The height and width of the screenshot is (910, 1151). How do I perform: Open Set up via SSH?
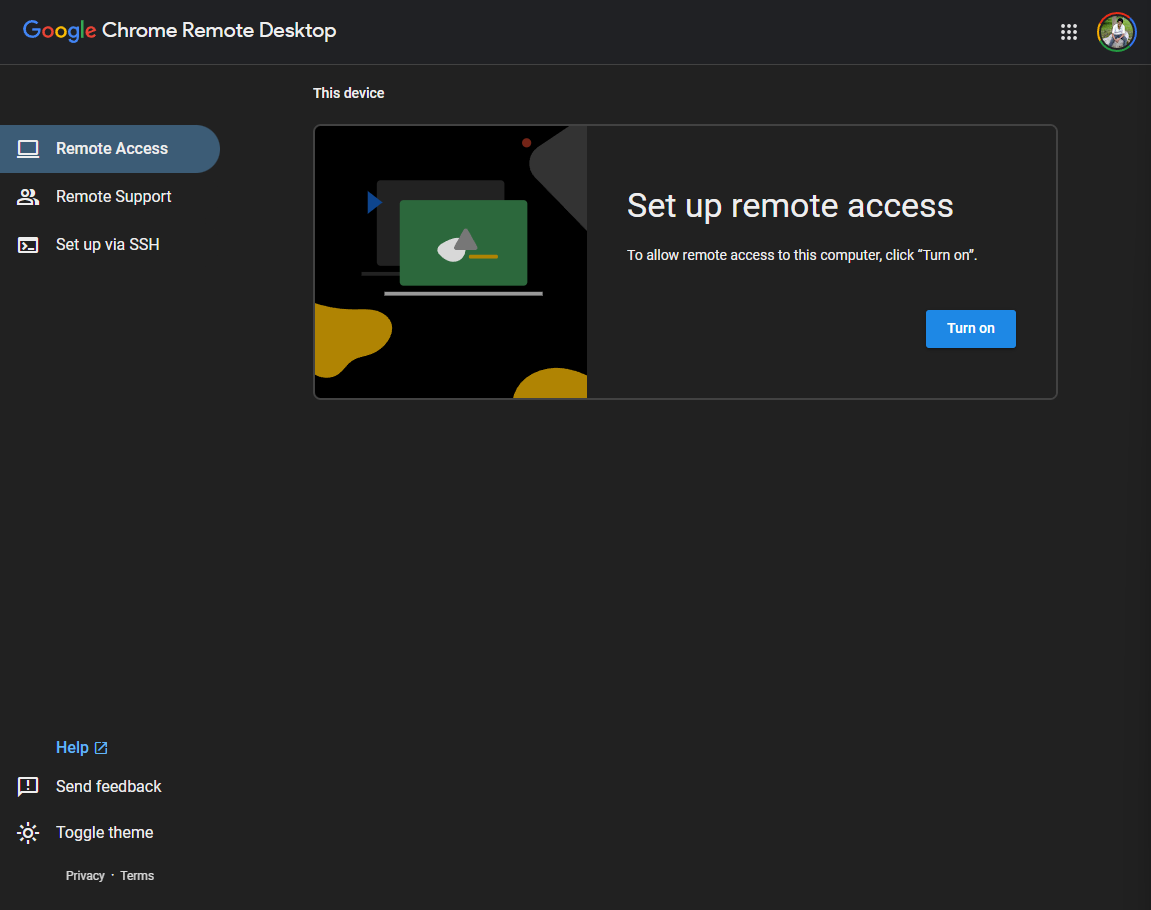pyautogui.click(x=107, y=244)
